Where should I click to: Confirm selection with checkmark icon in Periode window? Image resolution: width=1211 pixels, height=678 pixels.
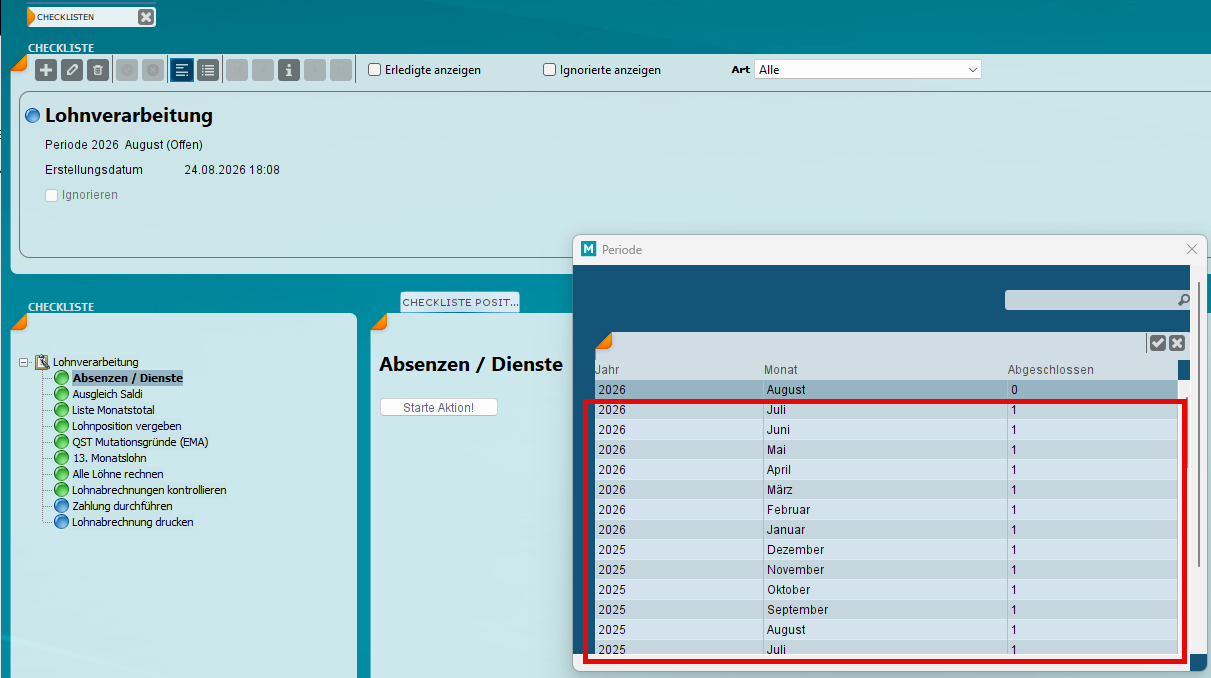(1158, 343)
